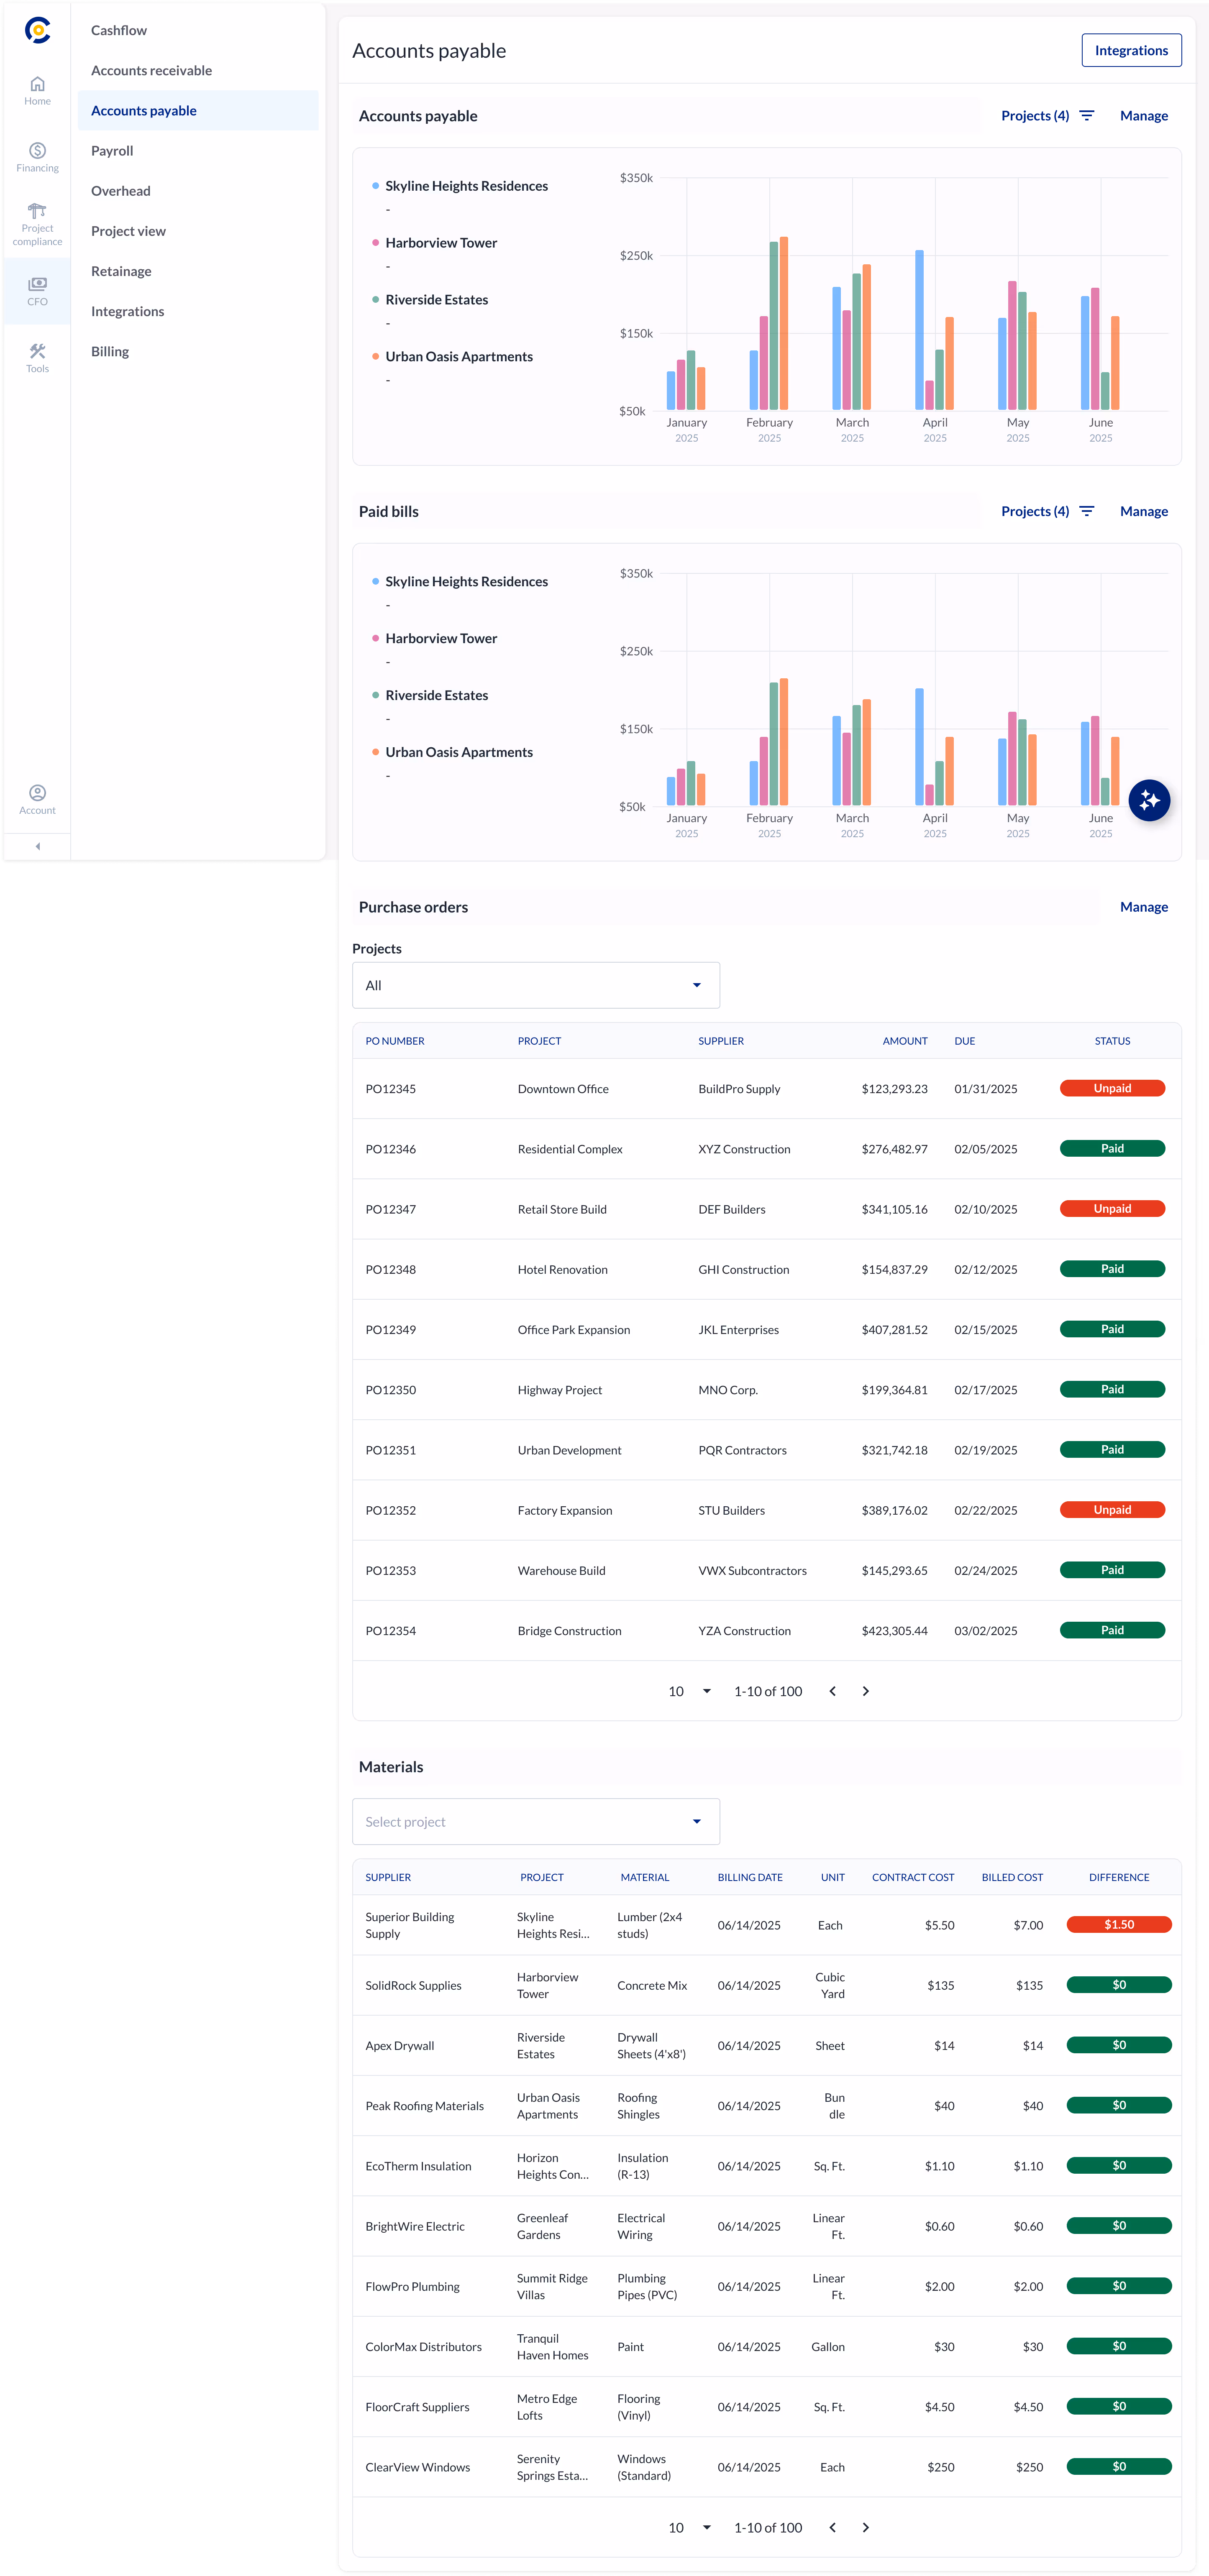Click Manage for Accounts payable chart
Viewport: 1209px width, 2576px height.
click(x=1144, y=116)
